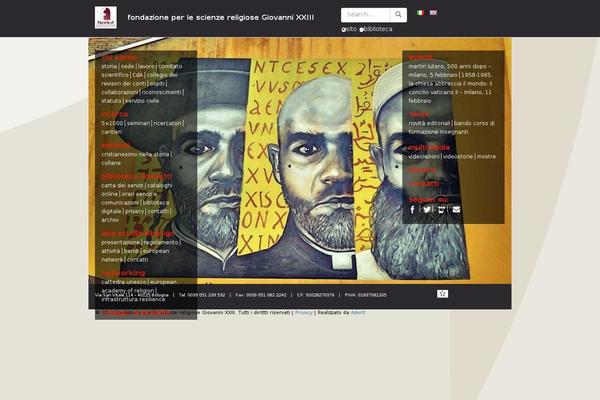Switch language with the English flag
The image size is (600, 400).
click(x=433, y=13)
